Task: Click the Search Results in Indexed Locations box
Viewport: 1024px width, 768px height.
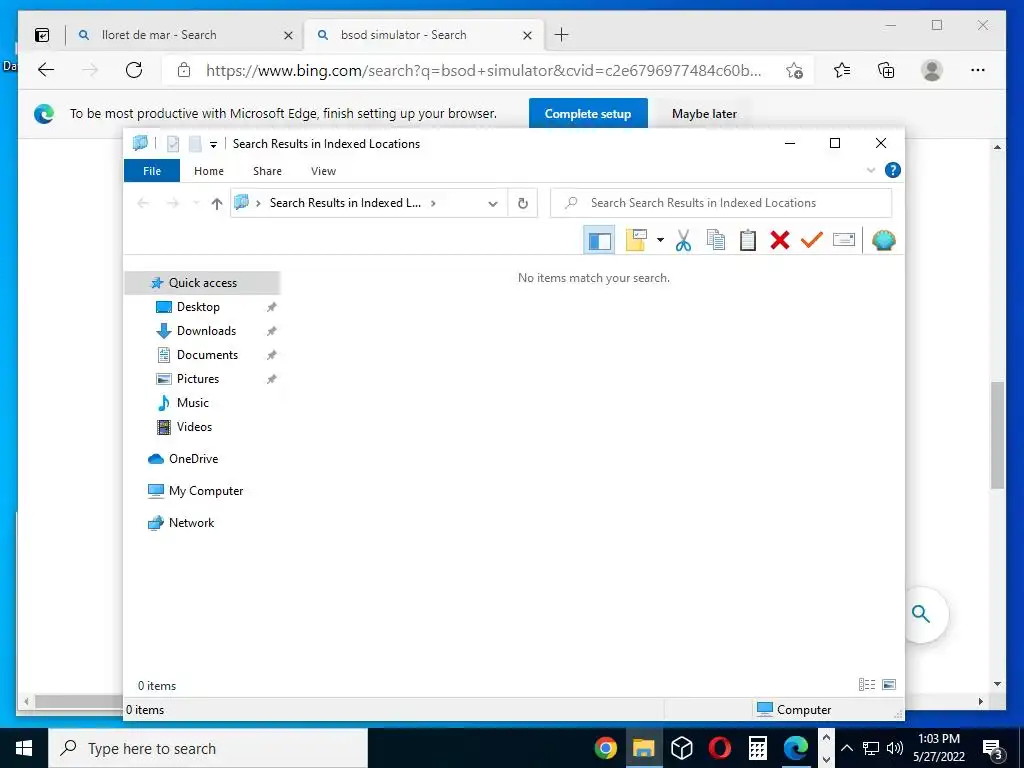Action: [x=721, y=203]
